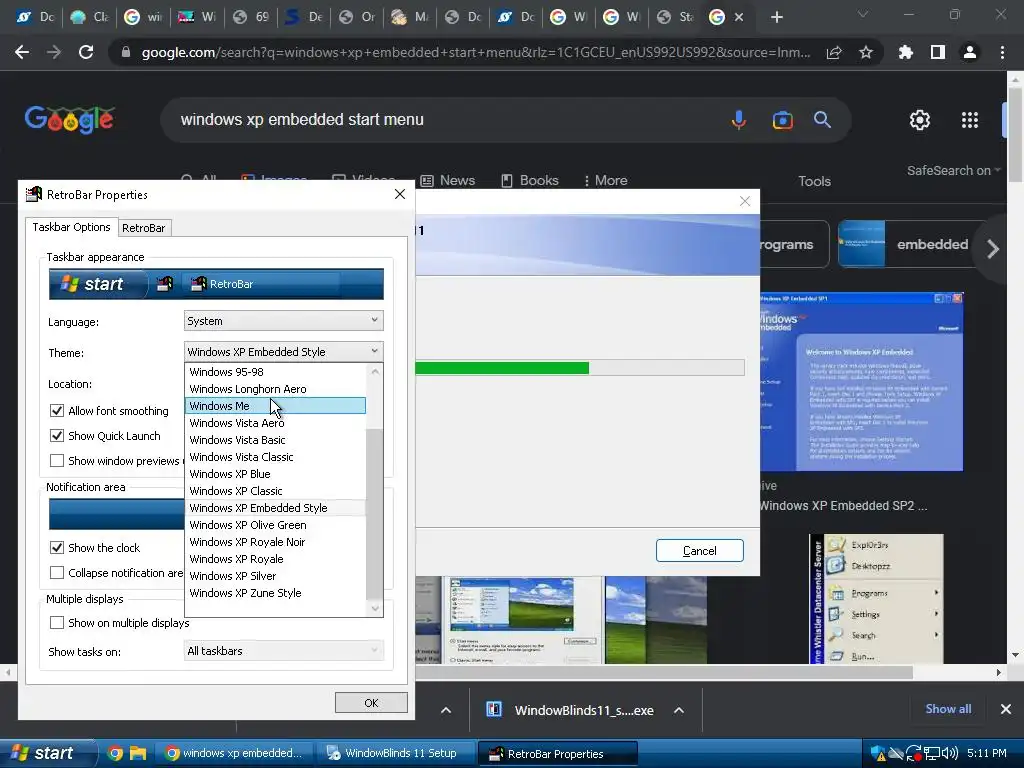Open the Tools search option
The image size is (1024, 768).
tap(814, 181)
